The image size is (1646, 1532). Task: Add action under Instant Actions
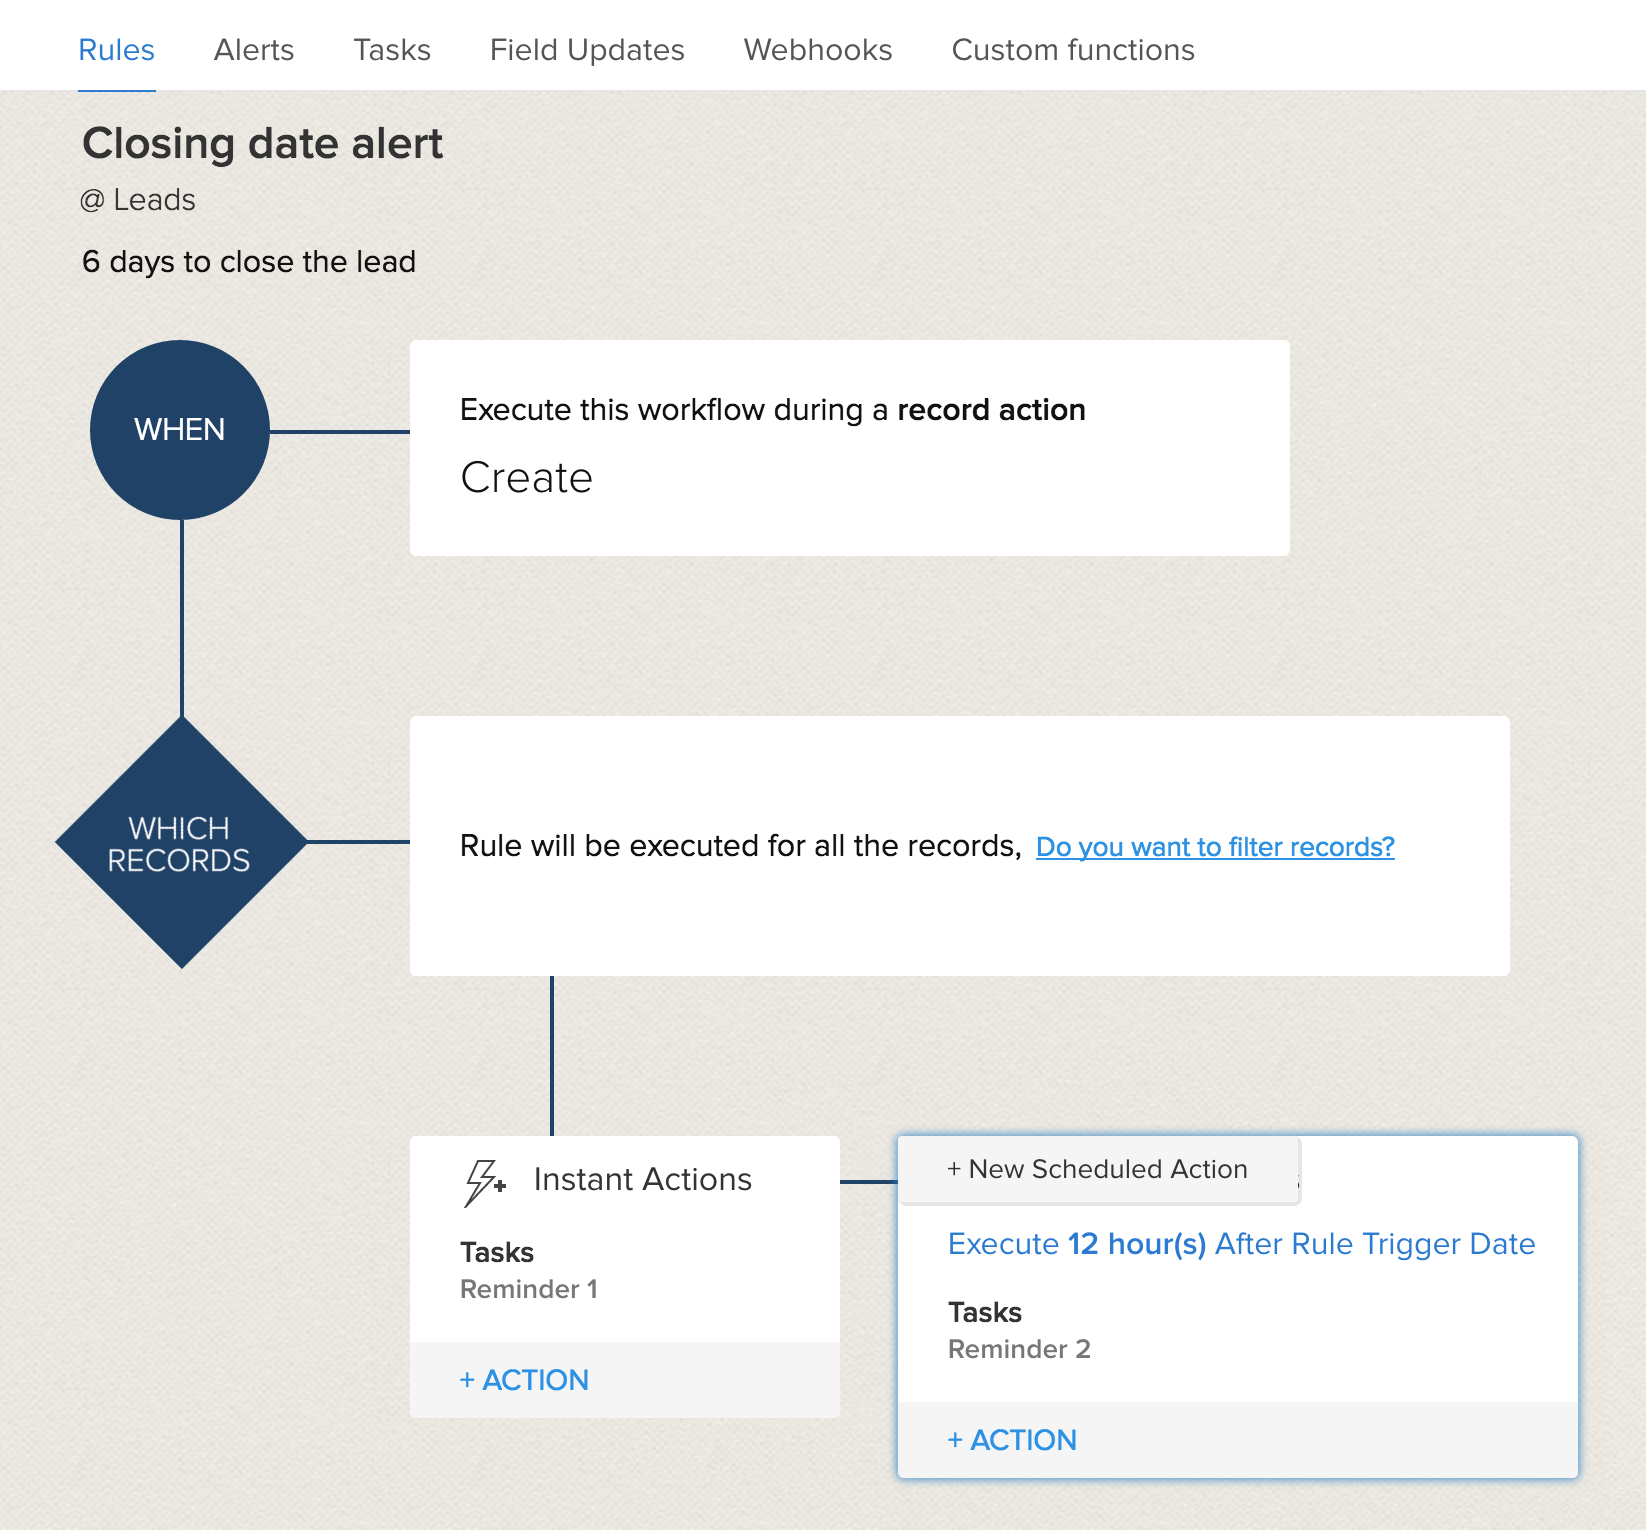point(524,1380)
